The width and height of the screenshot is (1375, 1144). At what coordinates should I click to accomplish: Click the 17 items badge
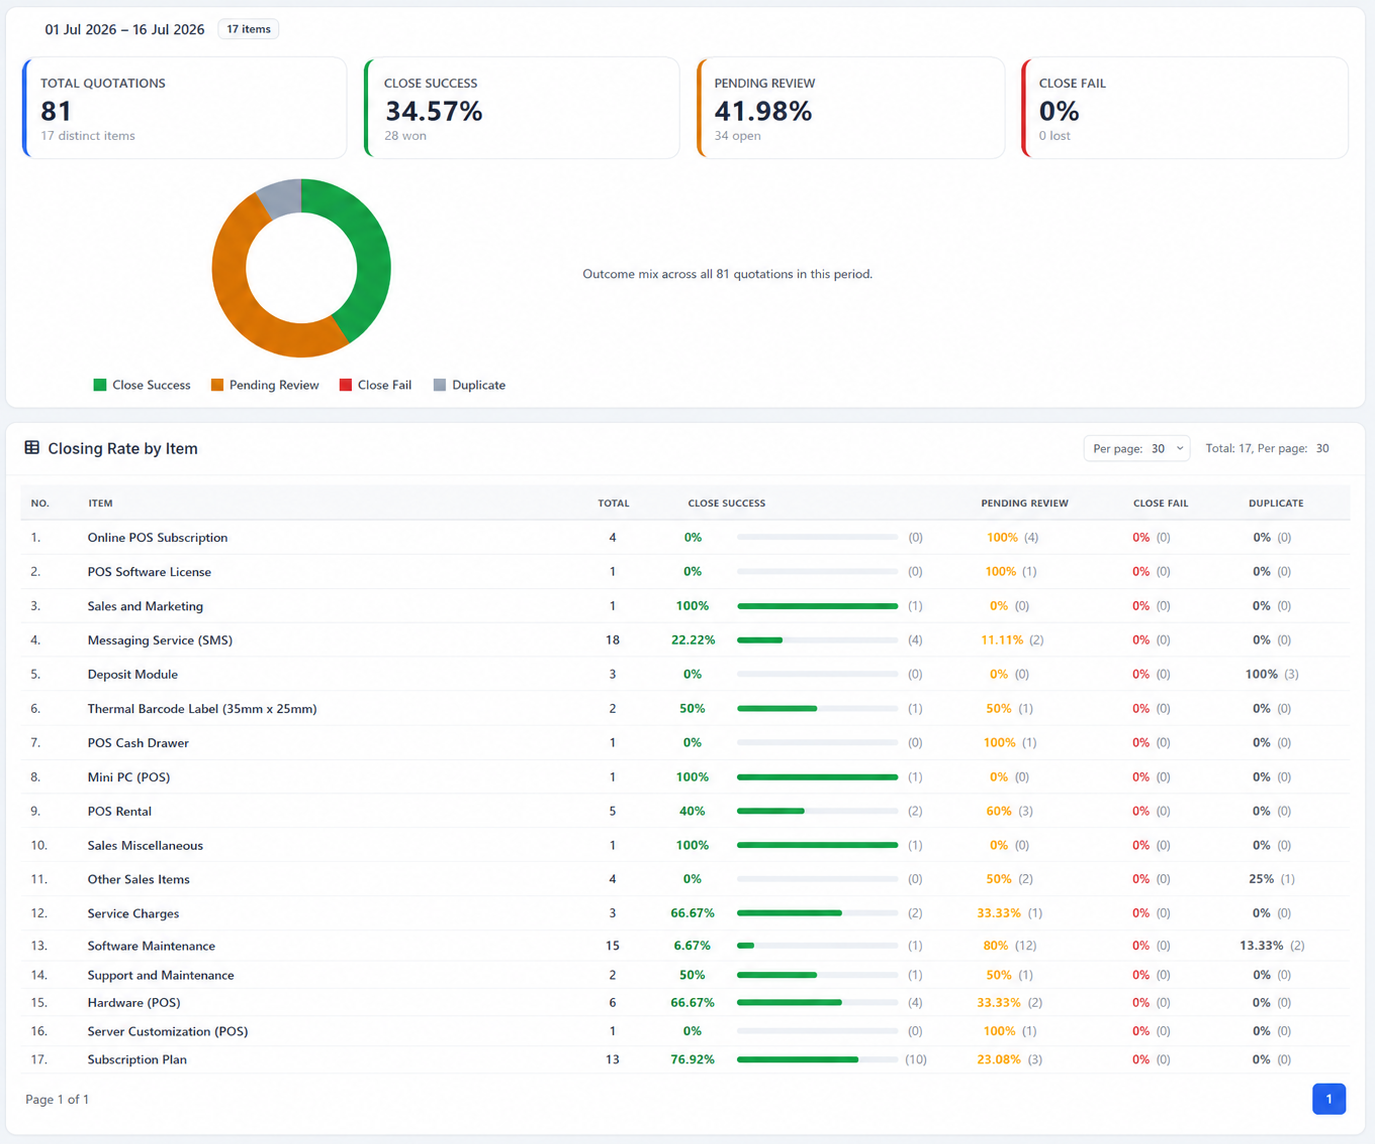click(248, 29)
